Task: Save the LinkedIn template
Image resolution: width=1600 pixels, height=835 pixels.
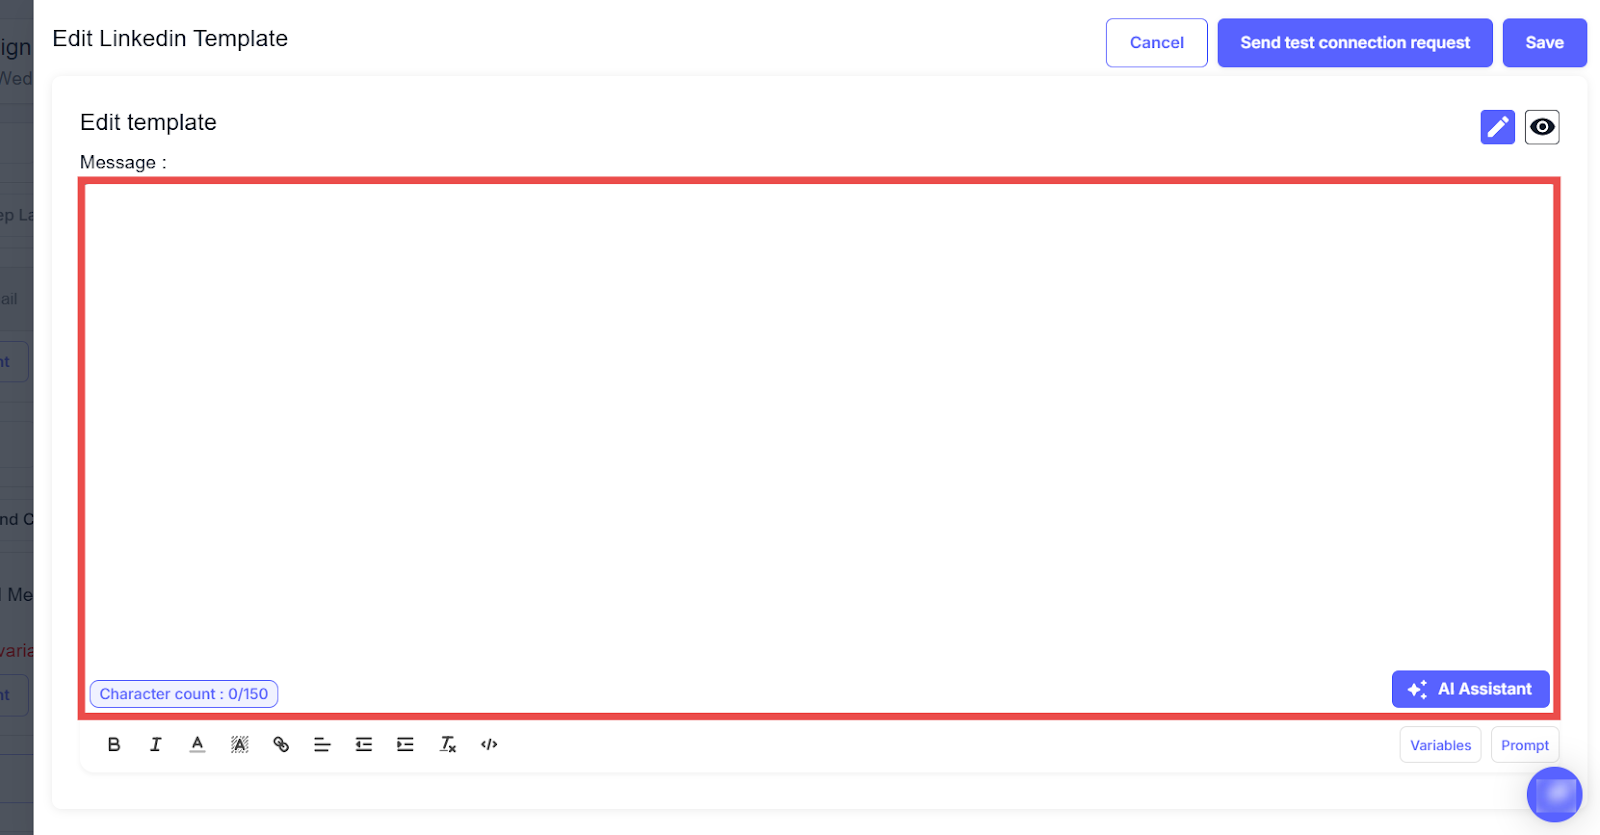Action: (1544, 43)
